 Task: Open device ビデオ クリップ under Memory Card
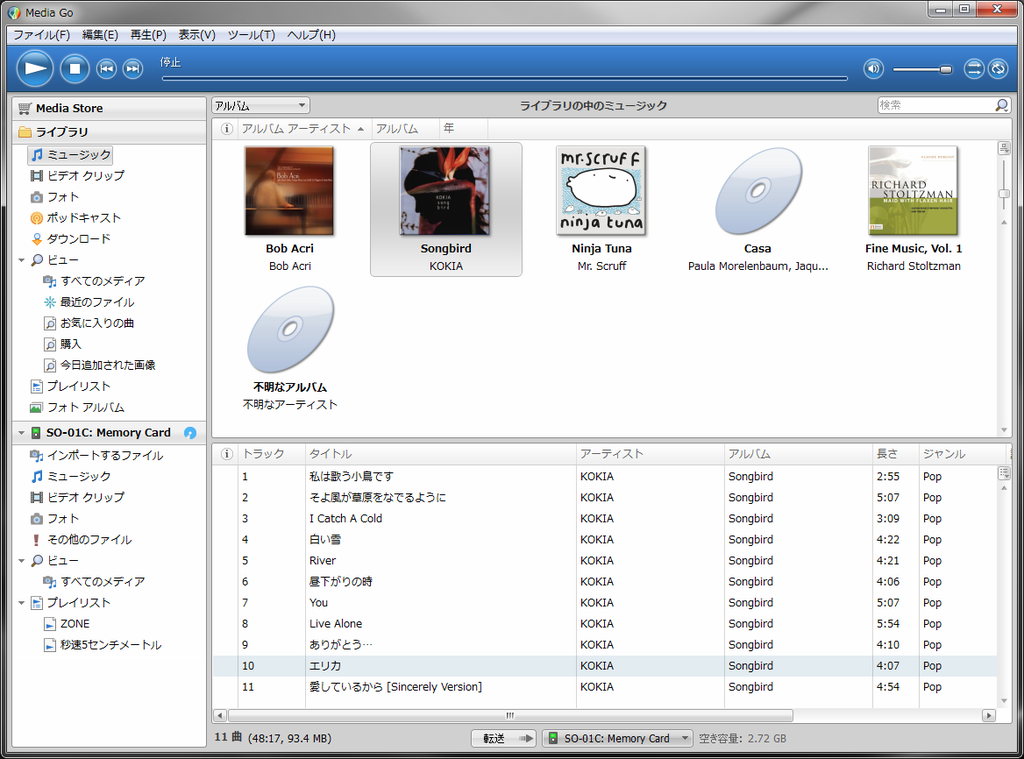coord(77,497)
